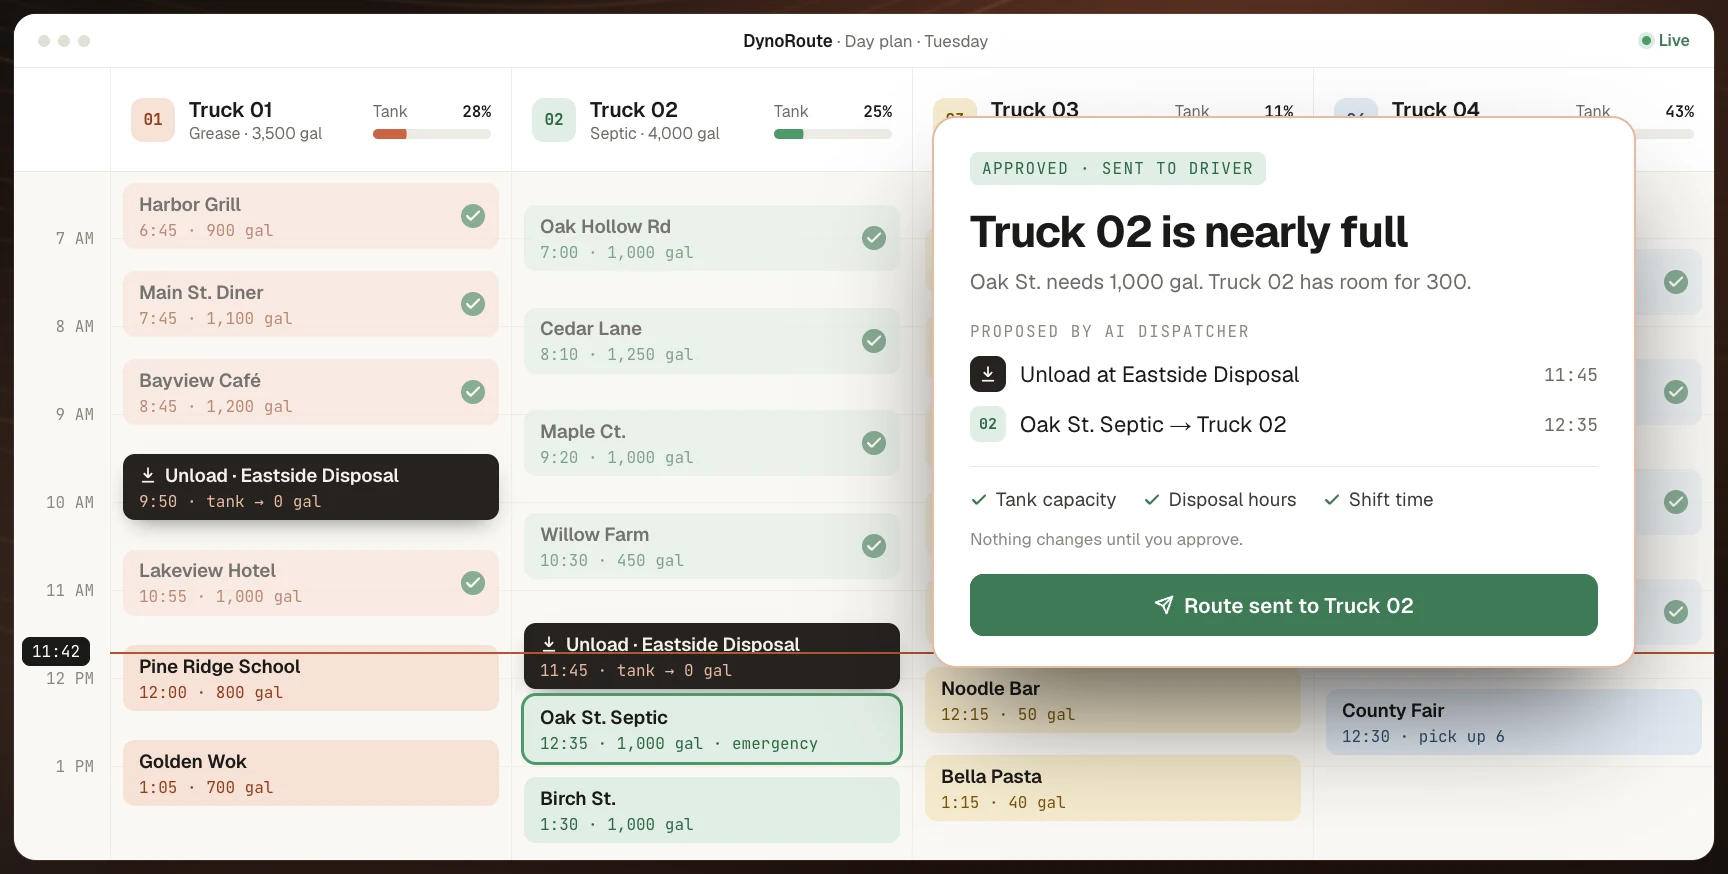Click the "Septic · 4,000 gal" subtitle

coord(655,134)
